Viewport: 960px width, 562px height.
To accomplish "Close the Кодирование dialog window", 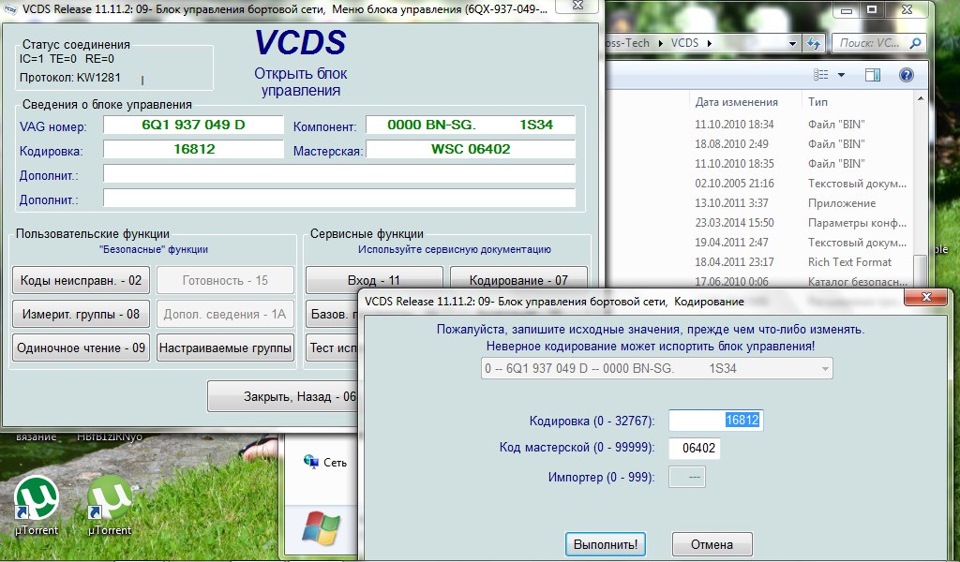I will pyautogui.click(x=926, y=297).
